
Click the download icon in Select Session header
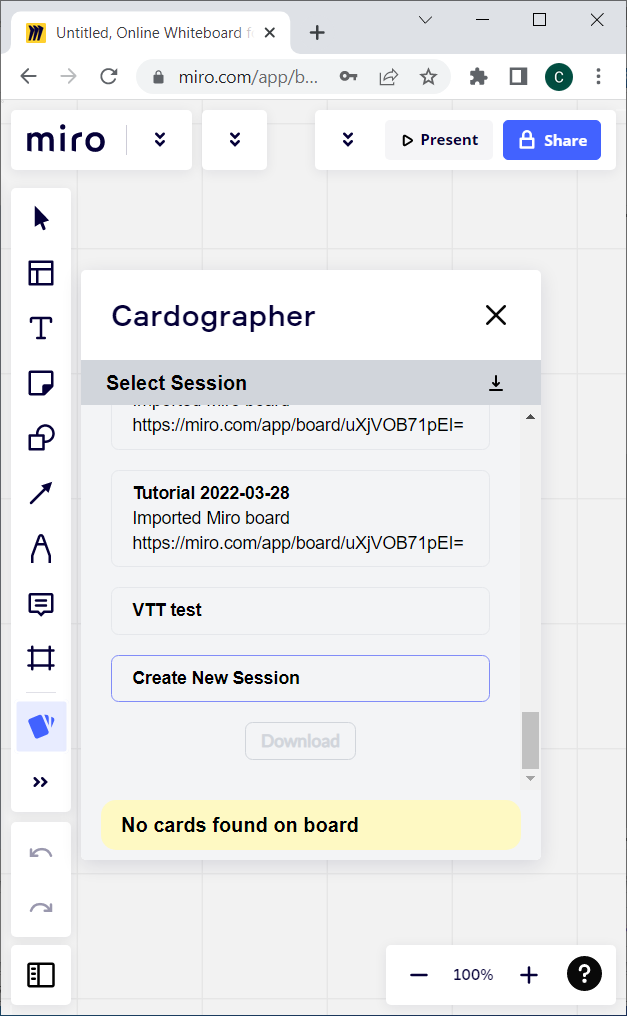[496, 383]
